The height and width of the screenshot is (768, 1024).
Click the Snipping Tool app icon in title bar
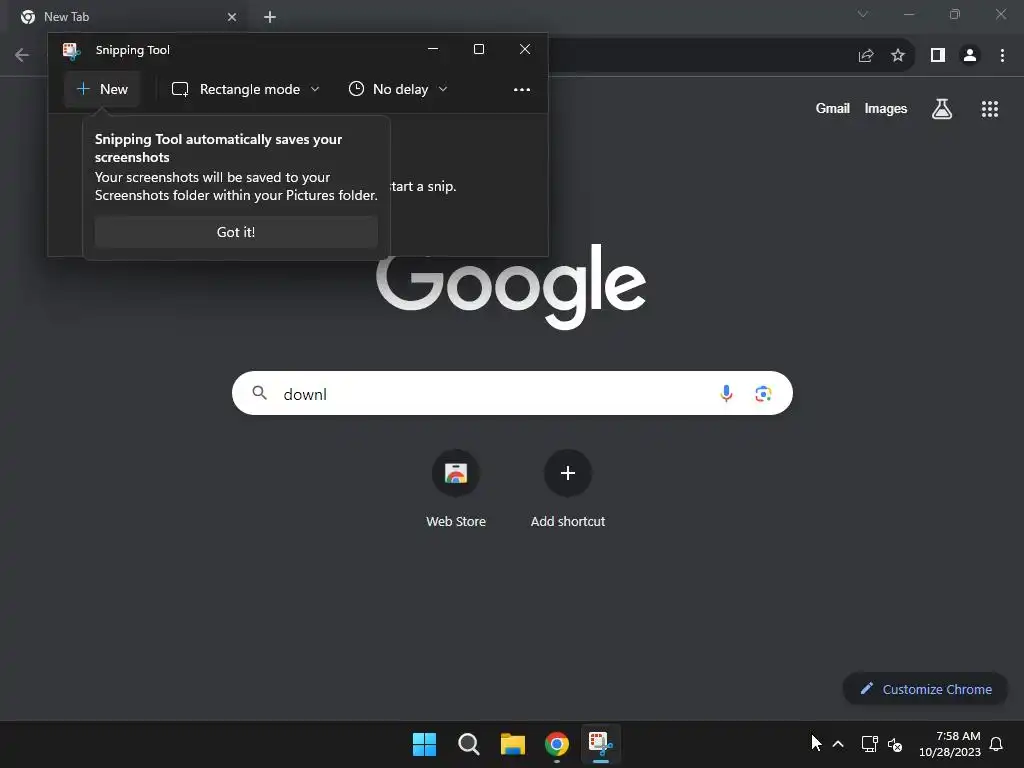[71, 50]
